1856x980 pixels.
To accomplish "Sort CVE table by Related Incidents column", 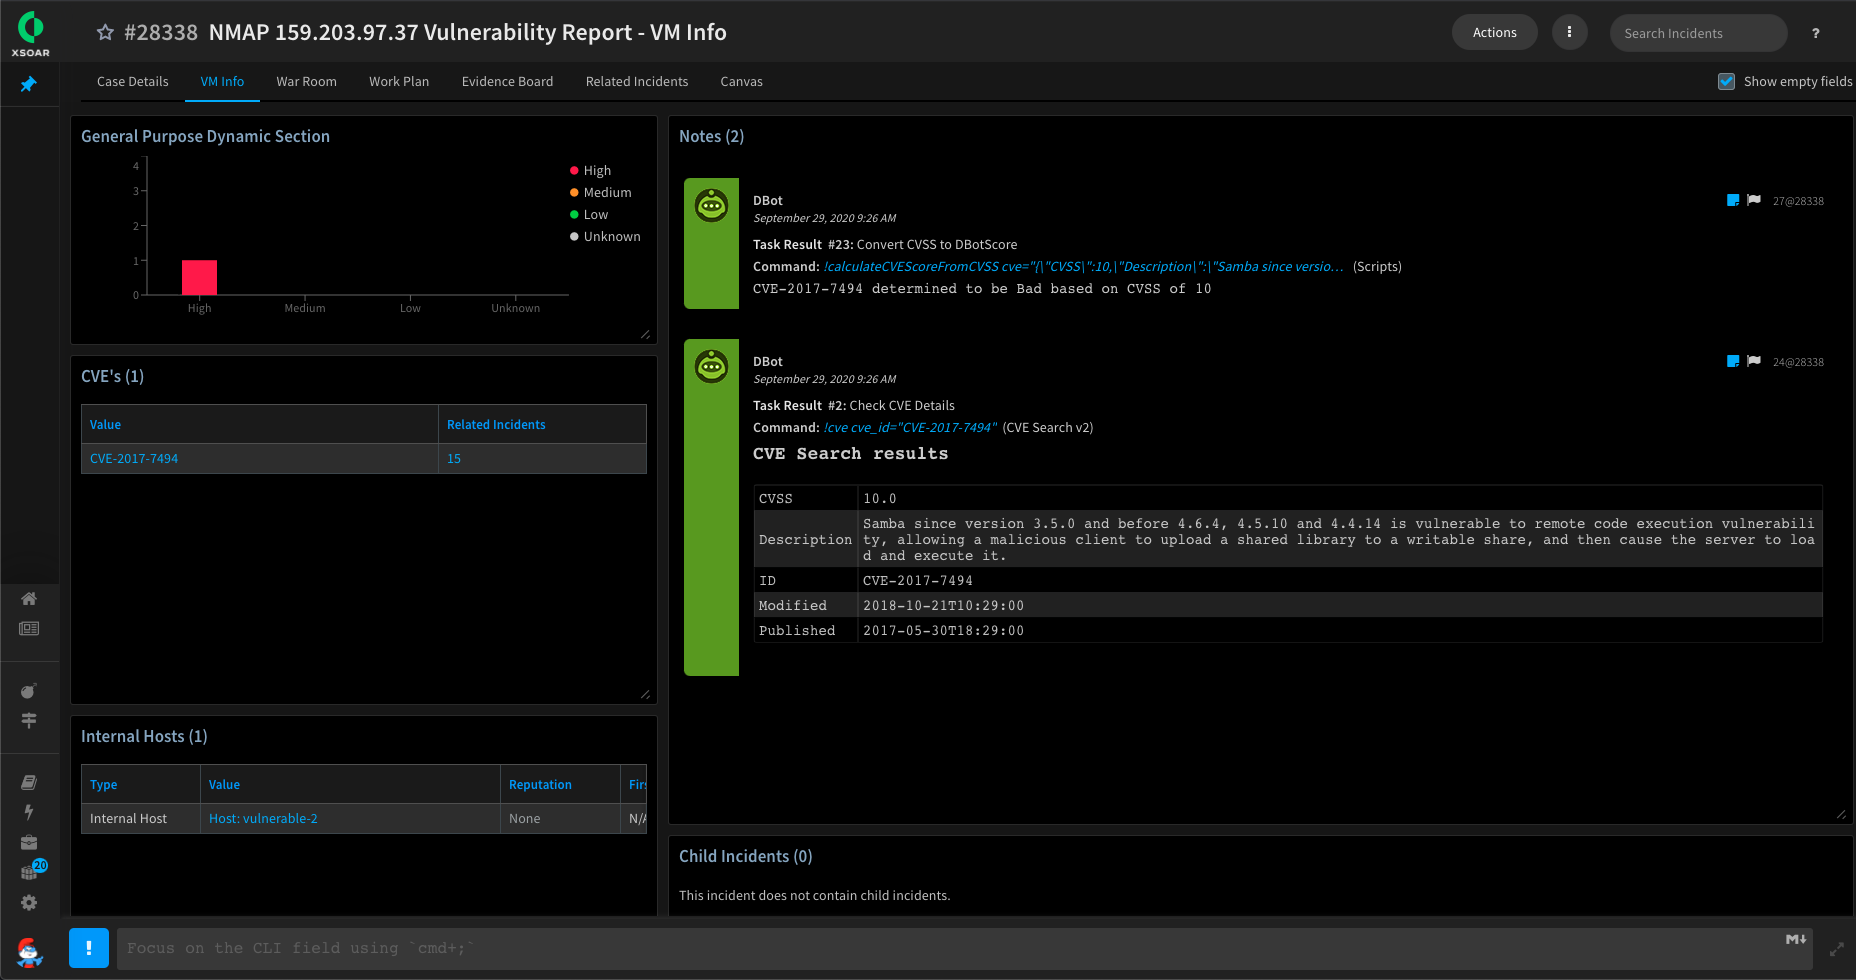I will (496, 425).
